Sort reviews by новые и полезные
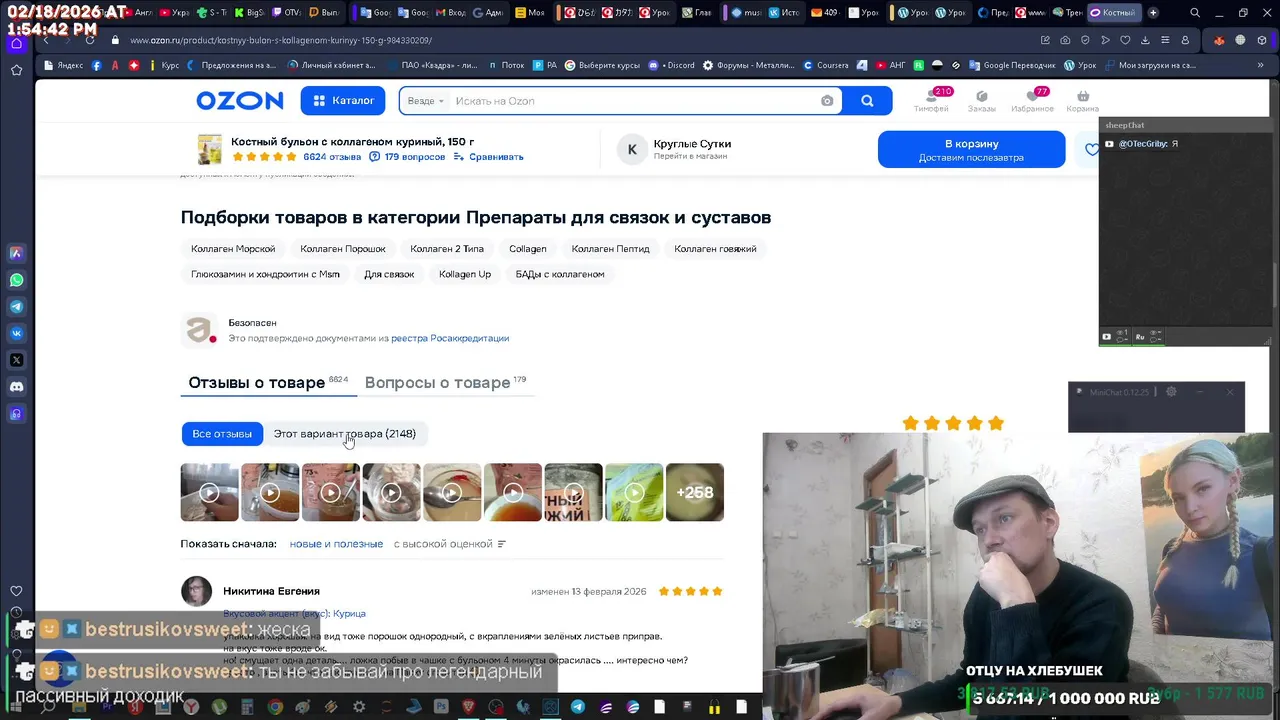Viewport: 1280px width, 720px height. point(336,544)
